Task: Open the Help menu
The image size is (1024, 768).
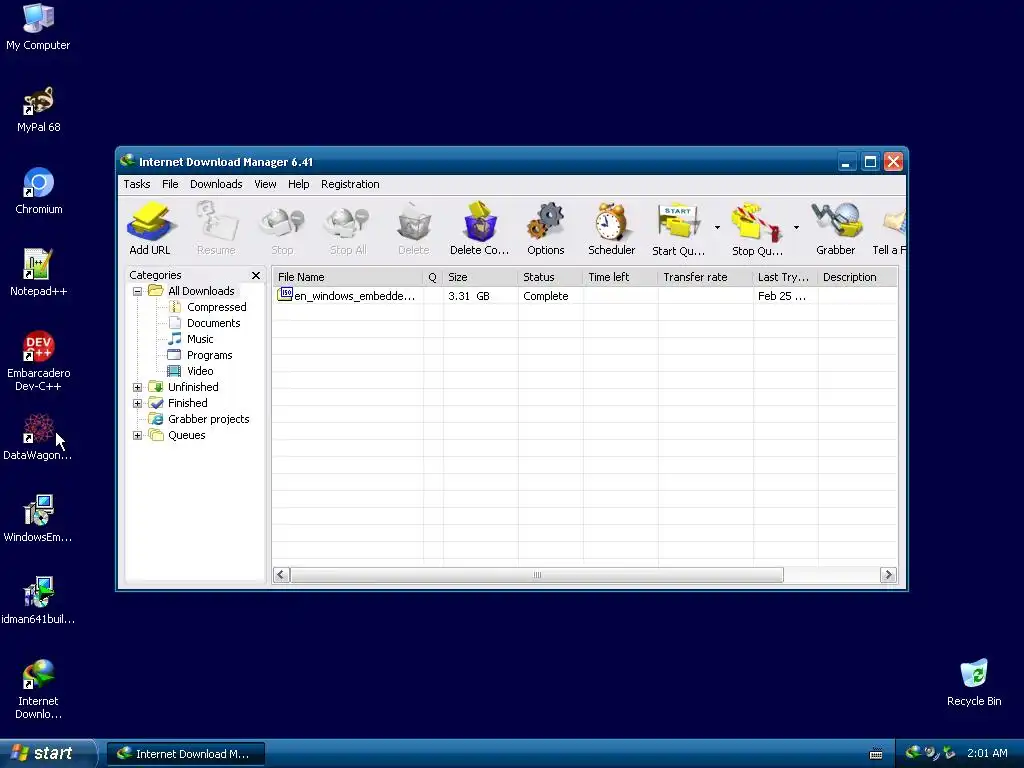Action: [298, 184]
